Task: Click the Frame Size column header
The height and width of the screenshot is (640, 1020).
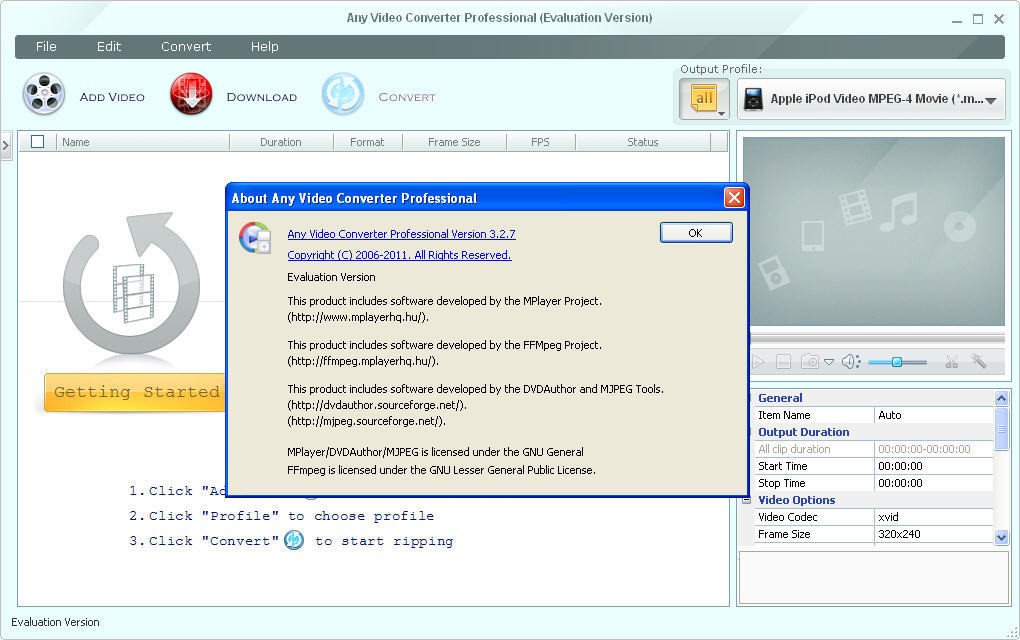Action: [454, 142]
